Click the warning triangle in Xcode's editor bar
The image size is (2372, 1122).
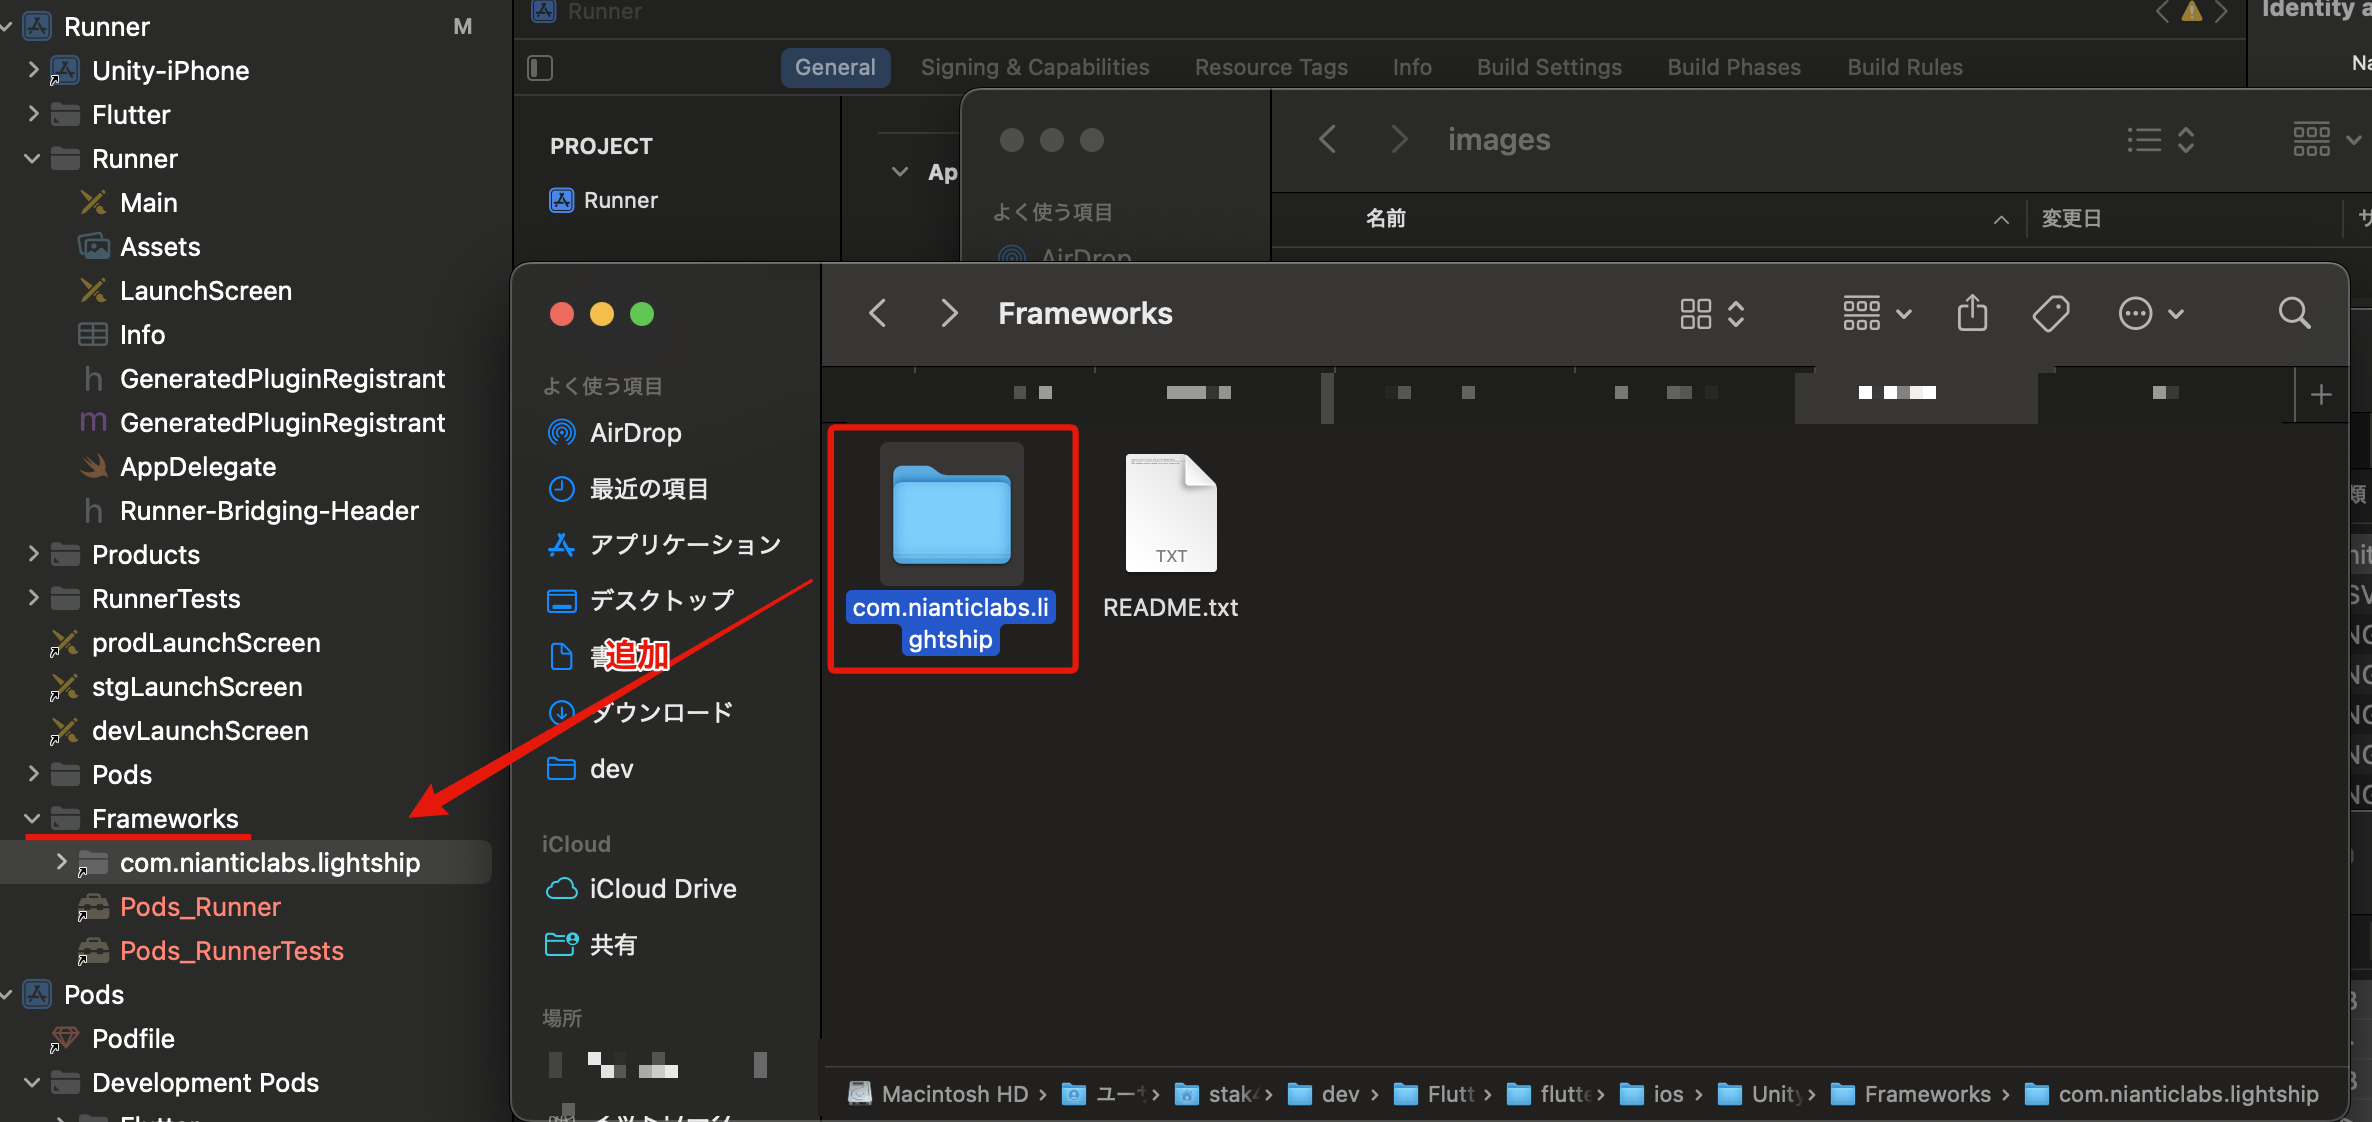point(2191,12)
